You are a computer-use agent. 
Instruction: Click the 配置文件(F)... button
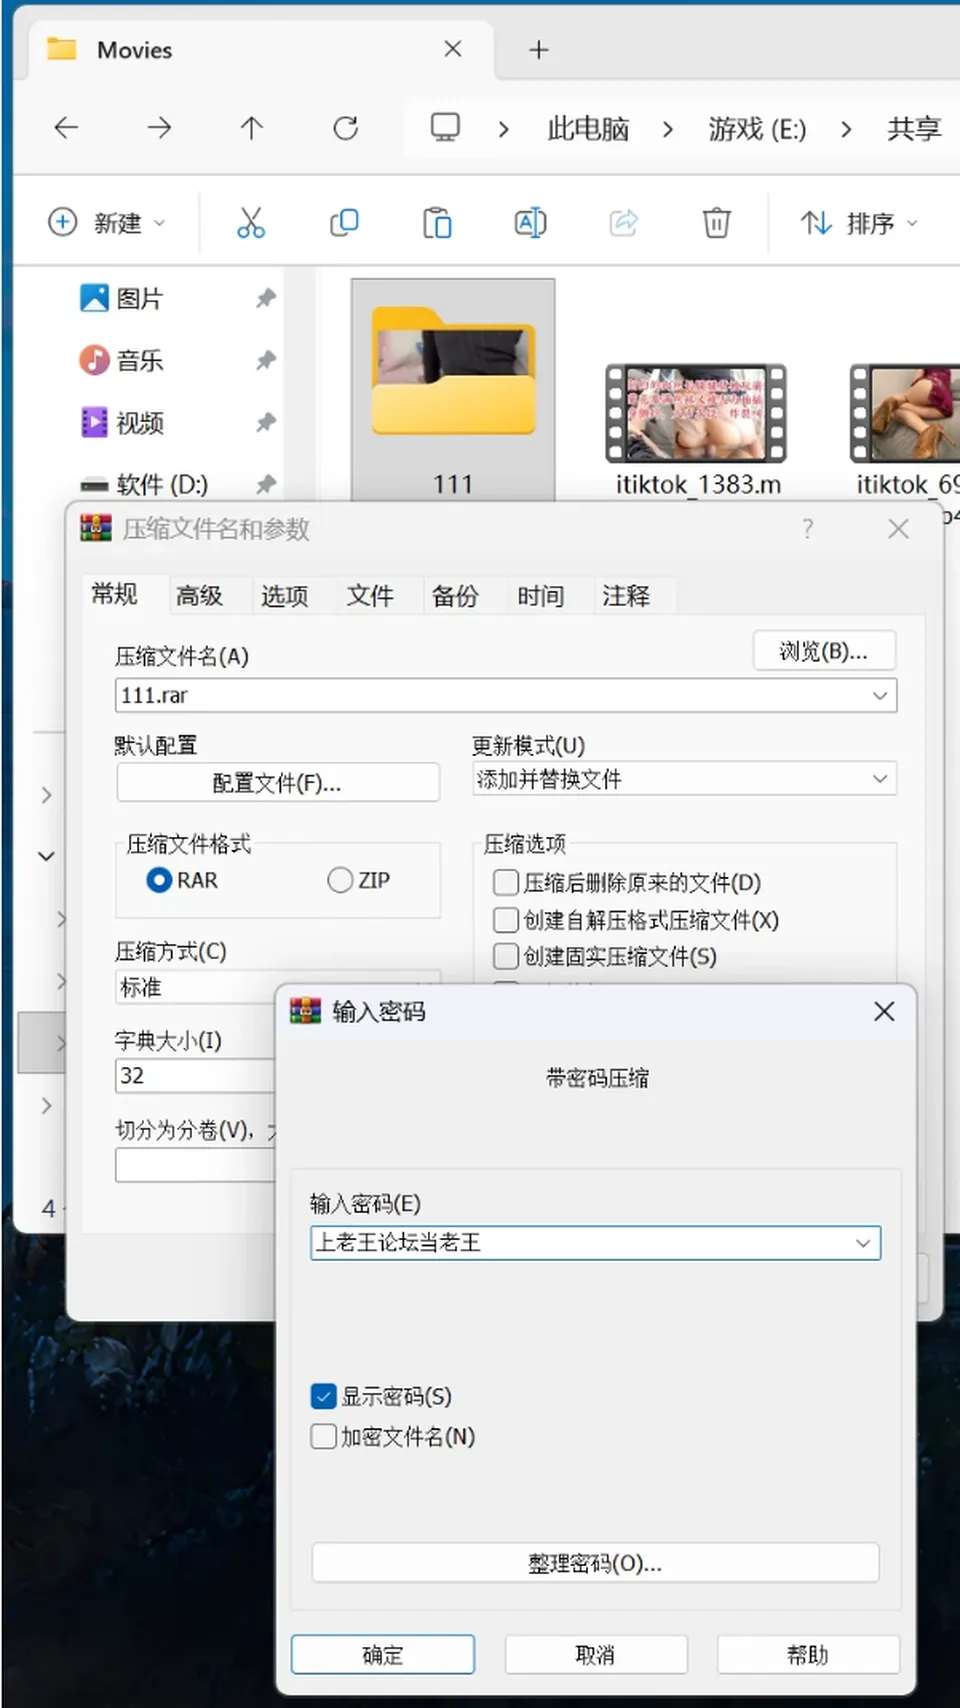coord(278,783)
